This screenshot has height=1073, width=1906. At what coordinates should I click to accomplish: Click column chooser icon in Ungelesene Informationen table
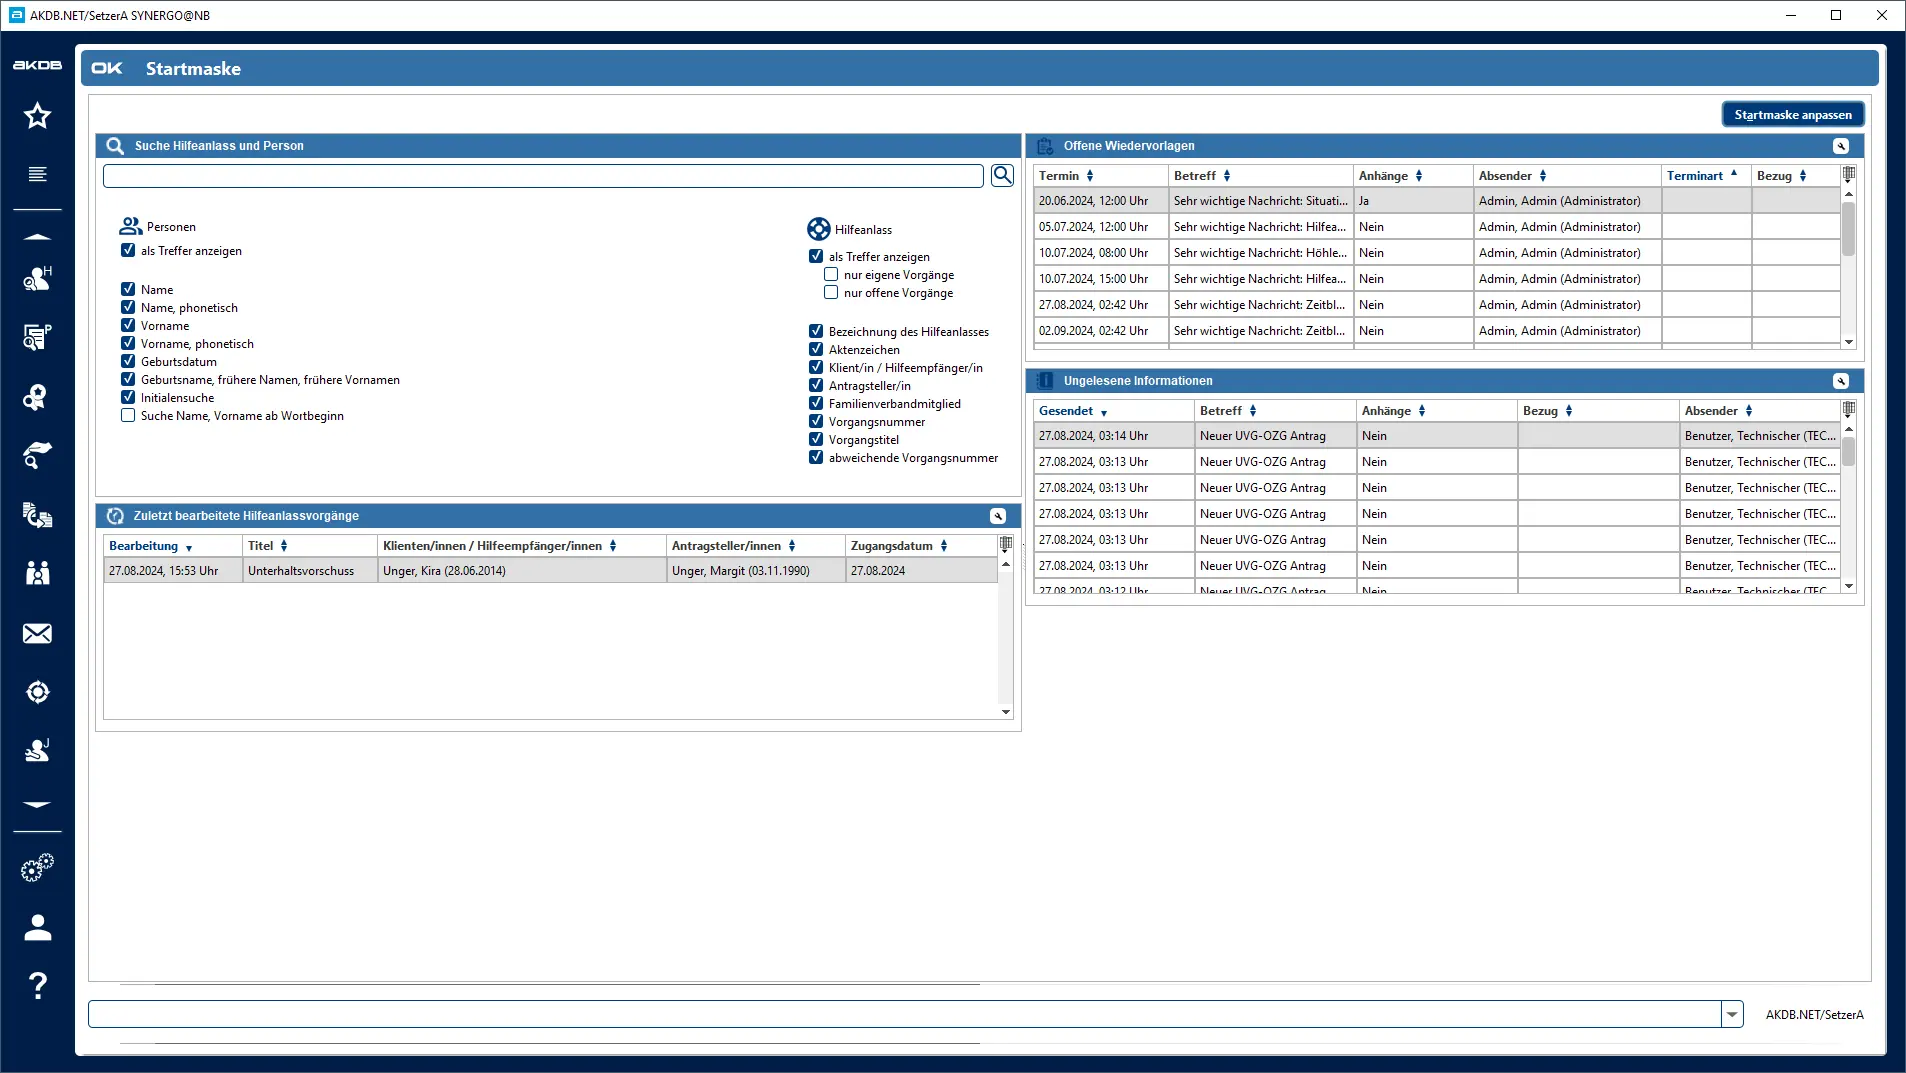1848,409
